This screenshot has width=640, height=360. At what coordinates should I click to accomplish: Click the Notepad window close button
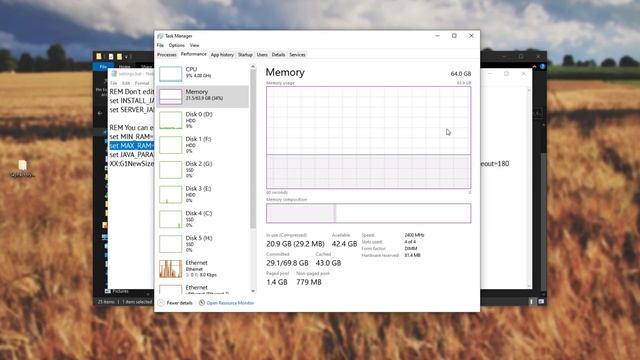524,73
